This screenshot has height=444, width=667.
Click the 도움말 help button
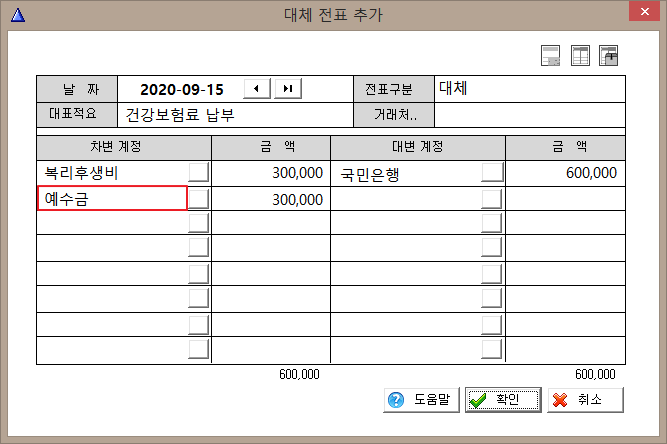[422, 400]
